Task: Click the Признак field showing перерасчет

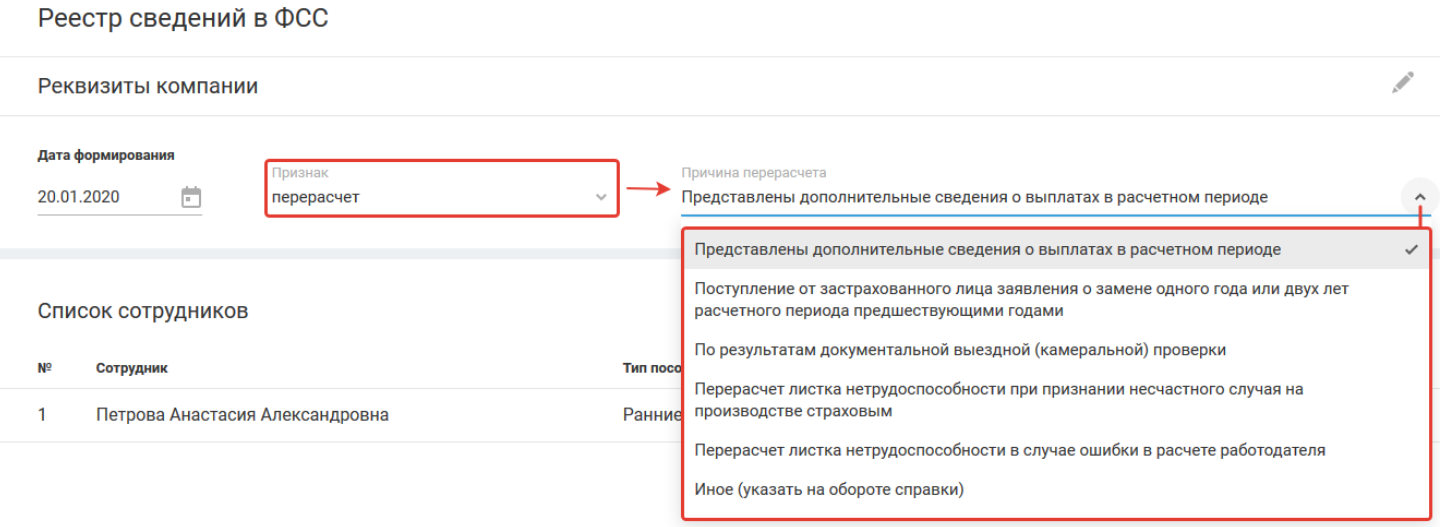Action: pyautogui.click(x=430, y=197)
